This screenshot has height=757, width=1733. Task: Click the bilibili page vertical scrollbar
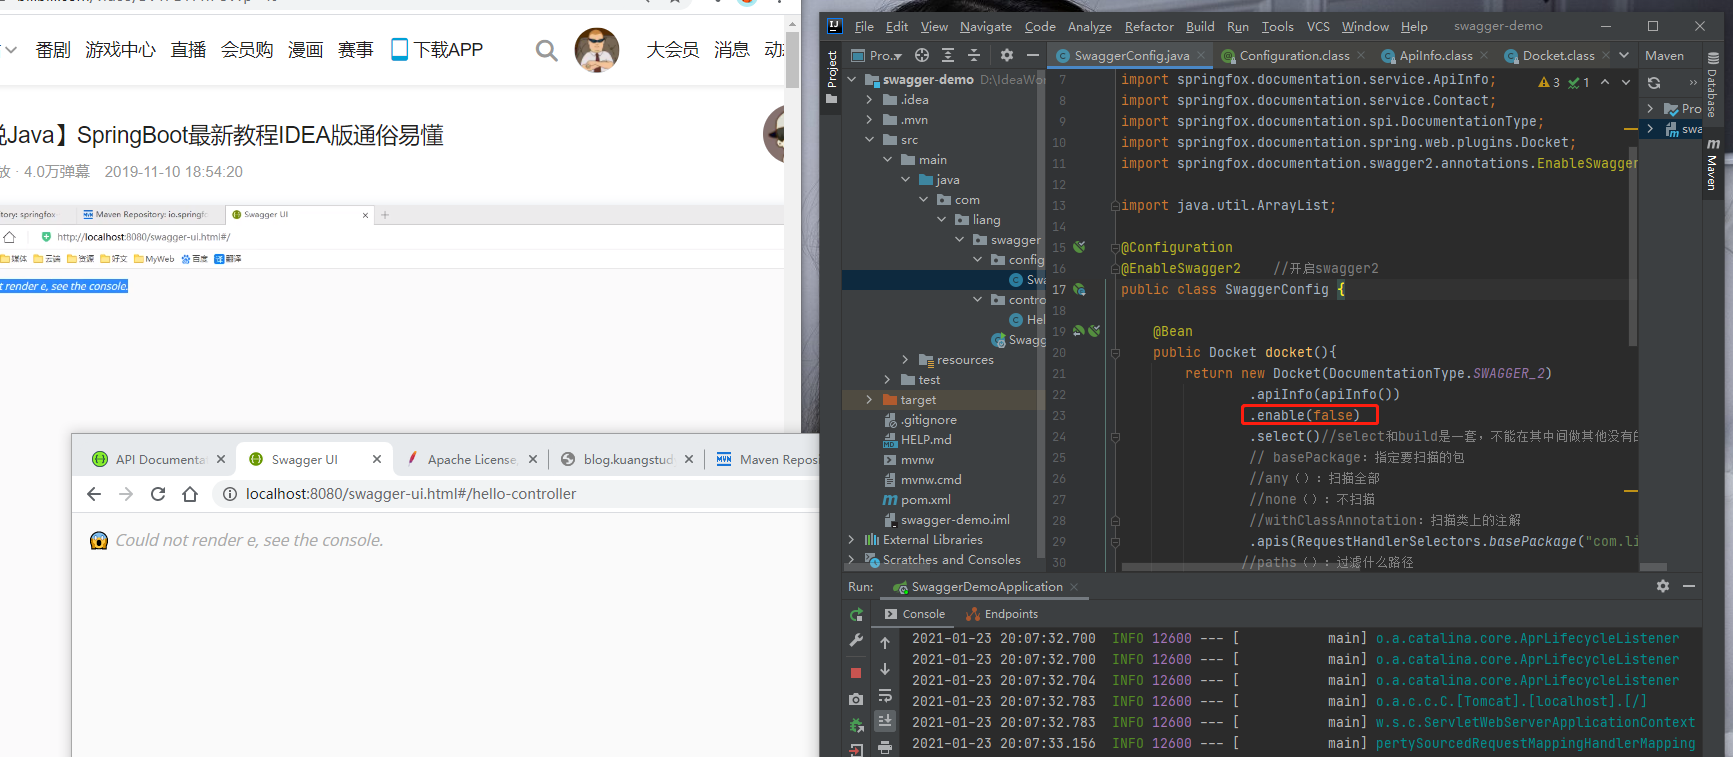pyautogui.click(x=791, y=60)
